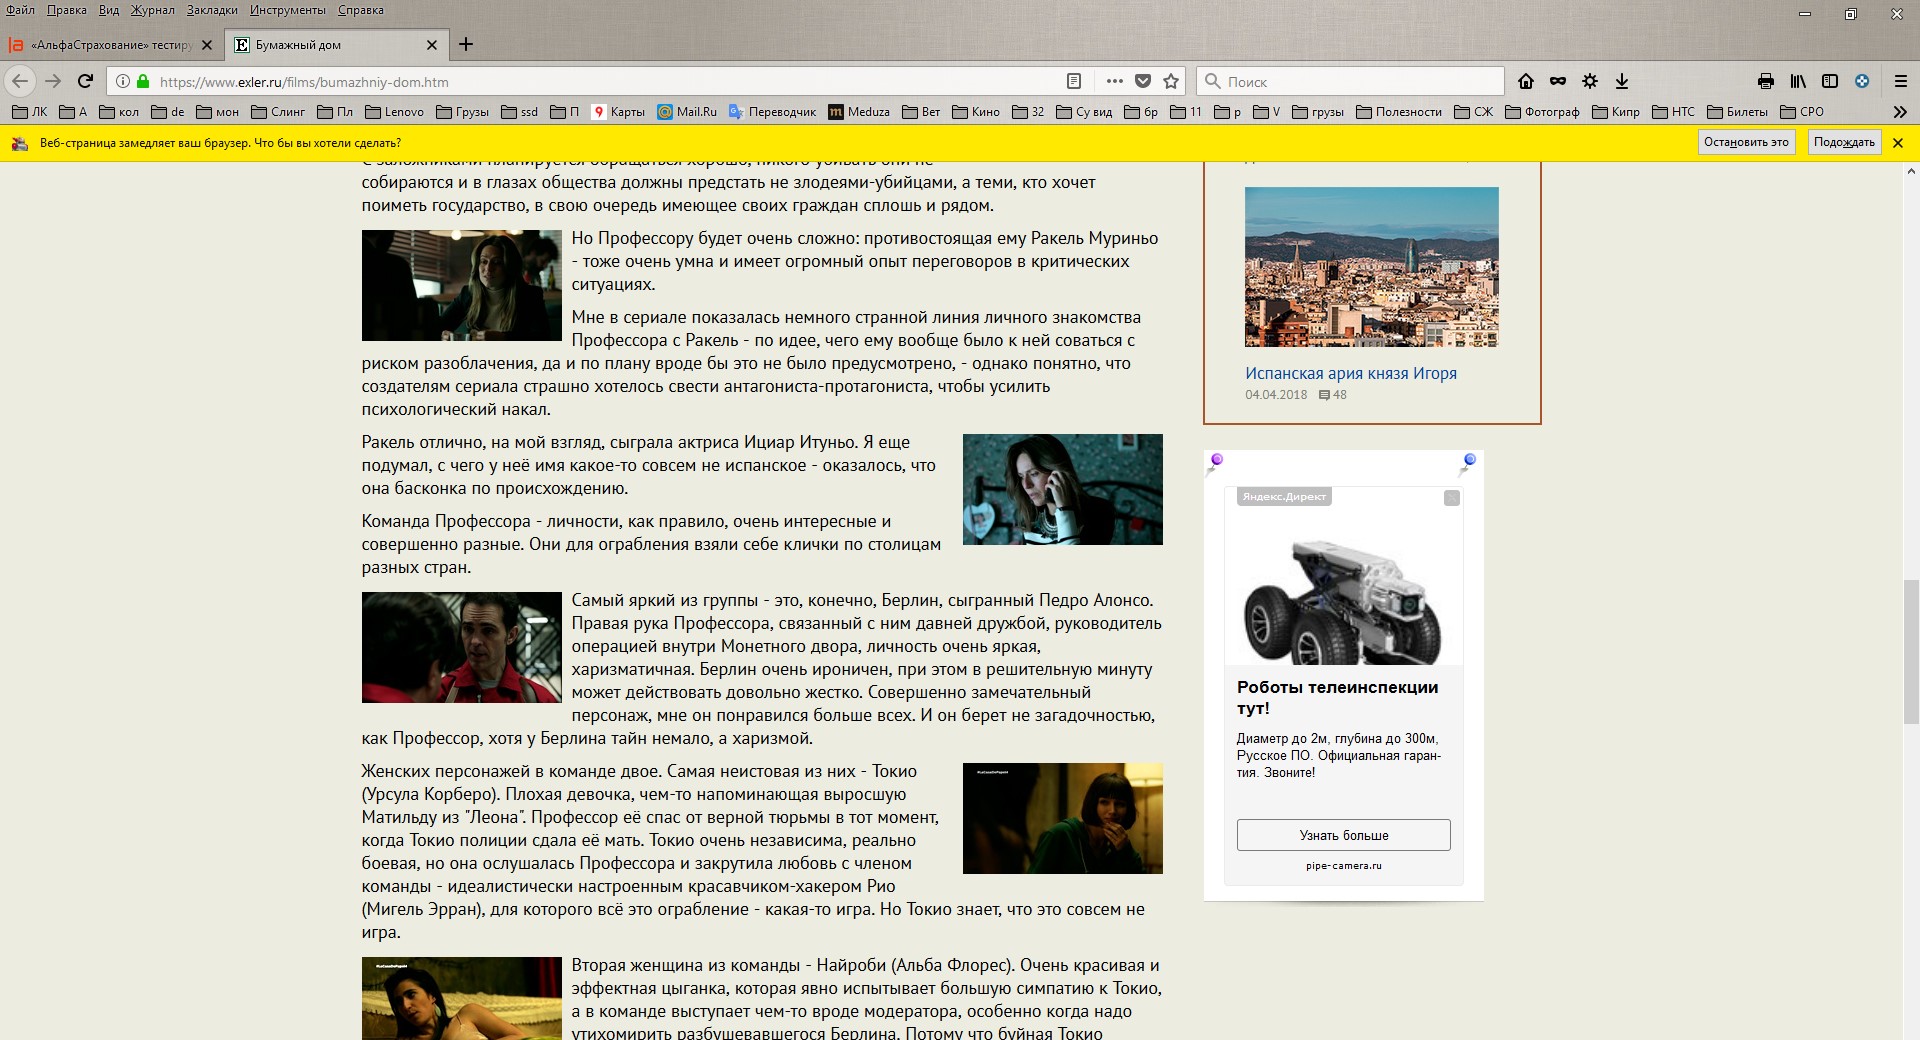
Task: Toggle the sidebar panel
Action: click(x=1830, y=81)
